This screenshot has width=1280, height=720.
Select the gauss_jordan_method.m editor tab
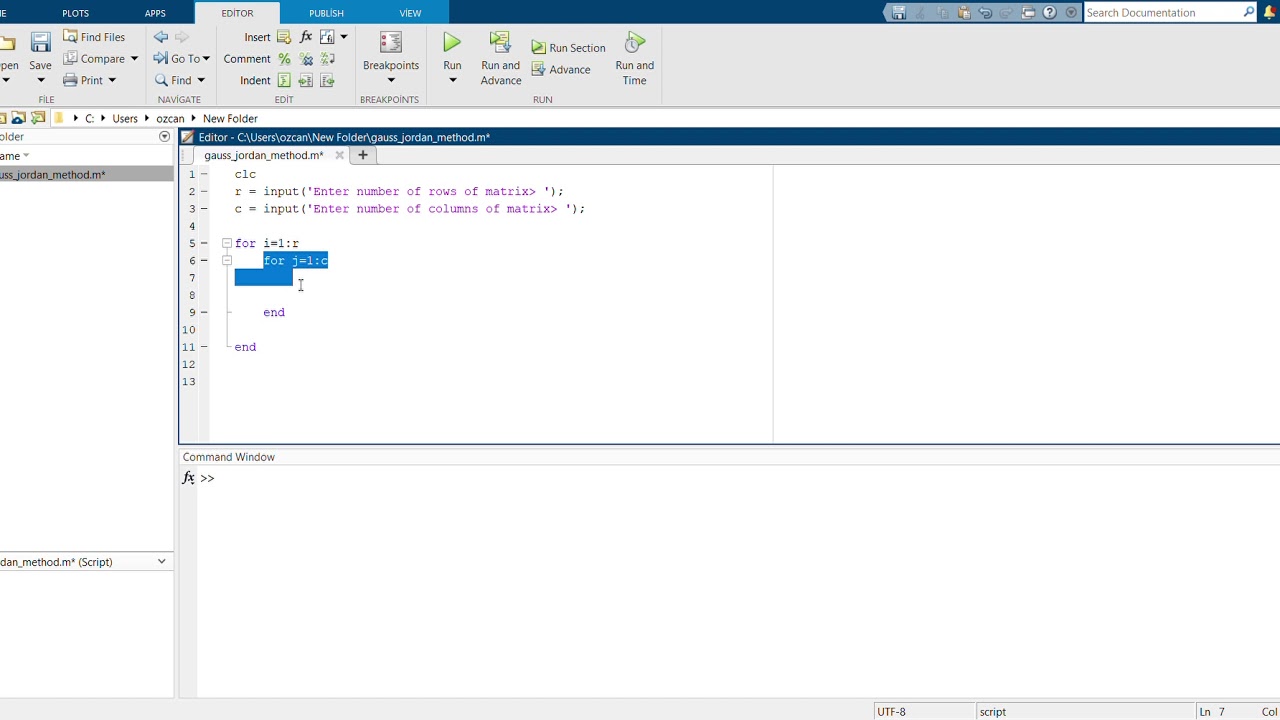[x=263, y=155]
